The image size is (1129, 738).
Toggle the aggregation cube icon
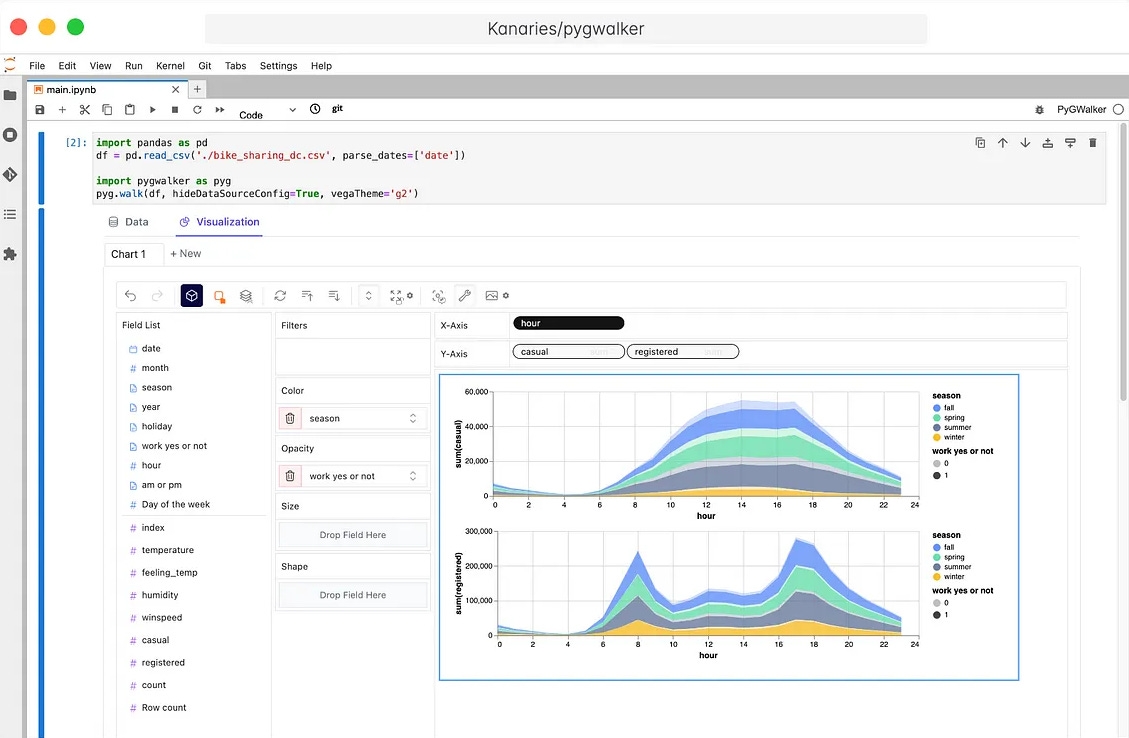pyautogui.click(x=192, y=296)
